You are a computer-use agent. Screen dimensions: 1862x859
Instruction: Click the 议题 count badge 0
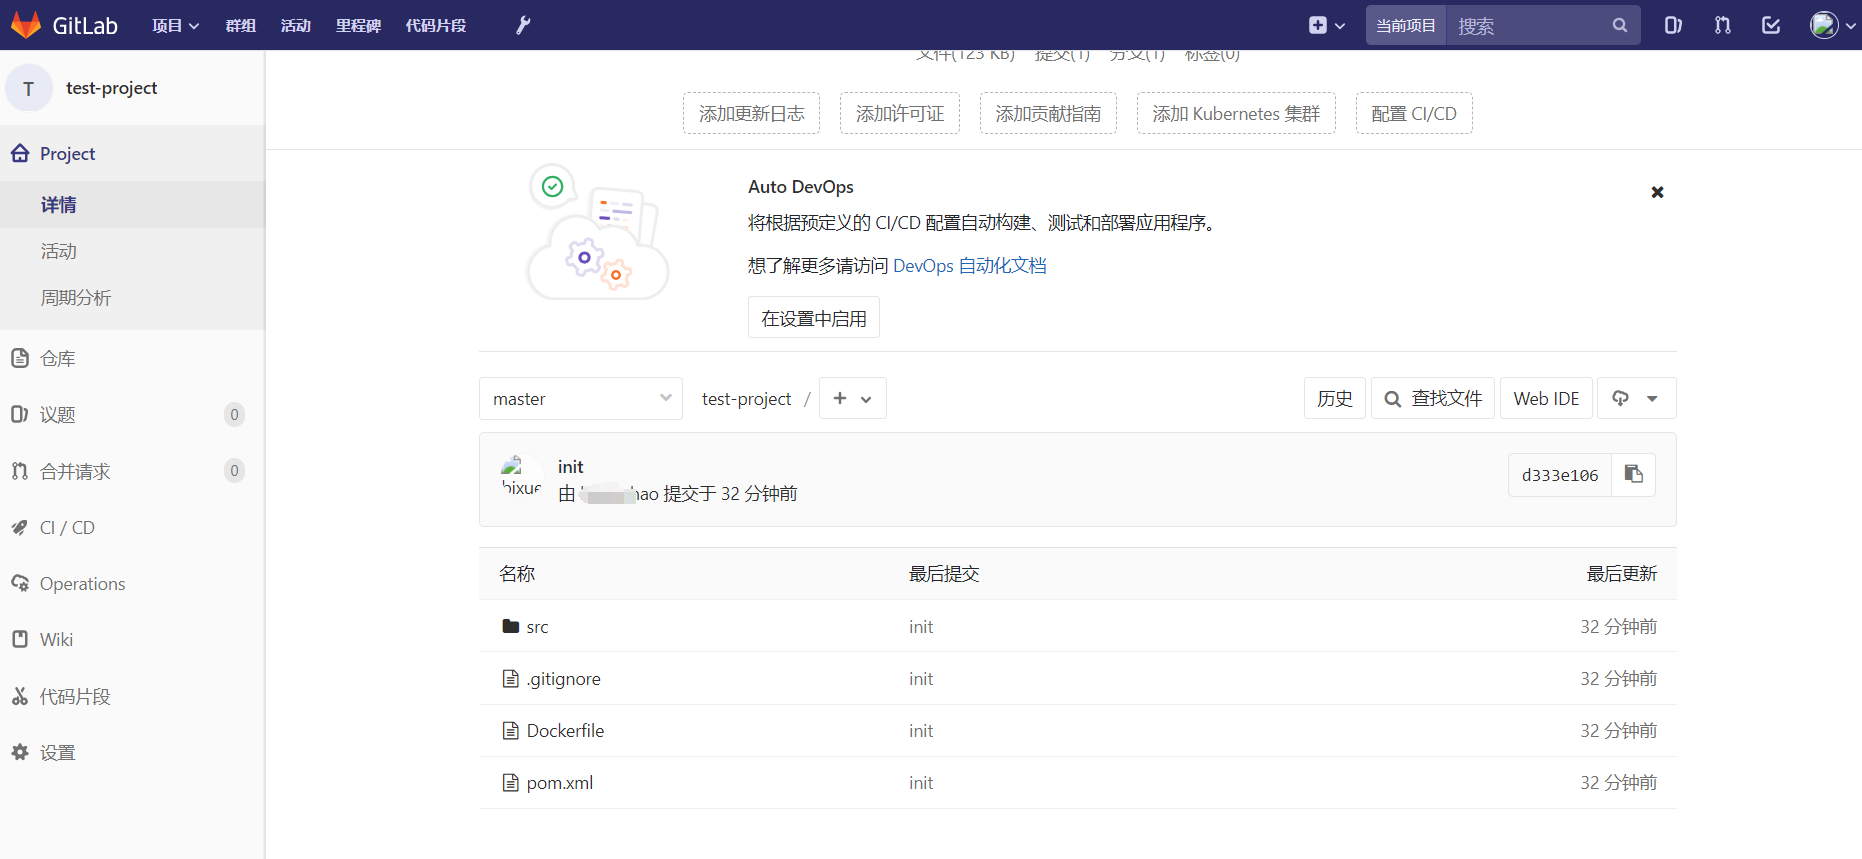click(x=234, y=414)
